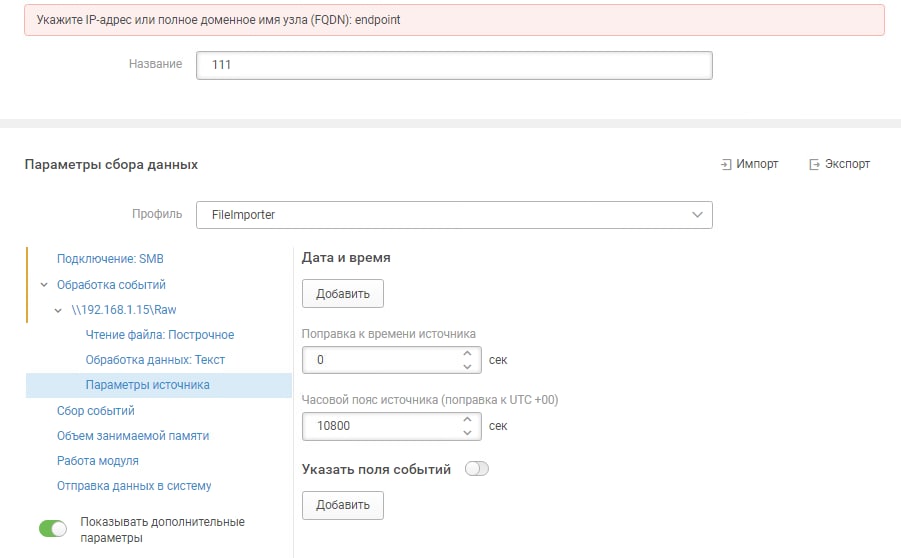
Task: Click the Название input field
Action: coord(454,65)
